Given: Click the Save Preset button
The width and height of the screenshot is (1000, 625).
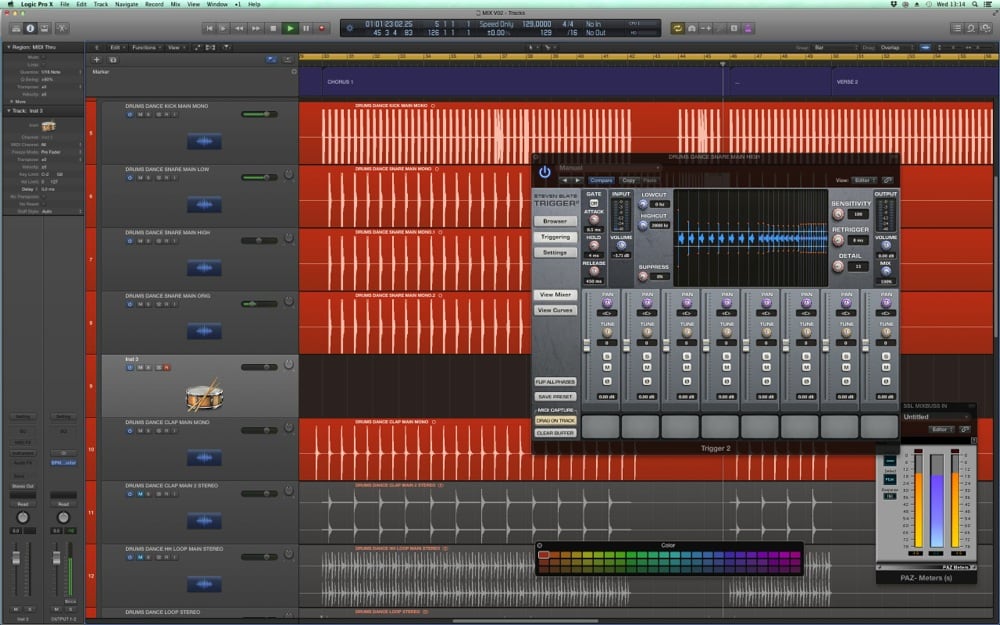Looking at the screenshot, I should coord(555,397).
